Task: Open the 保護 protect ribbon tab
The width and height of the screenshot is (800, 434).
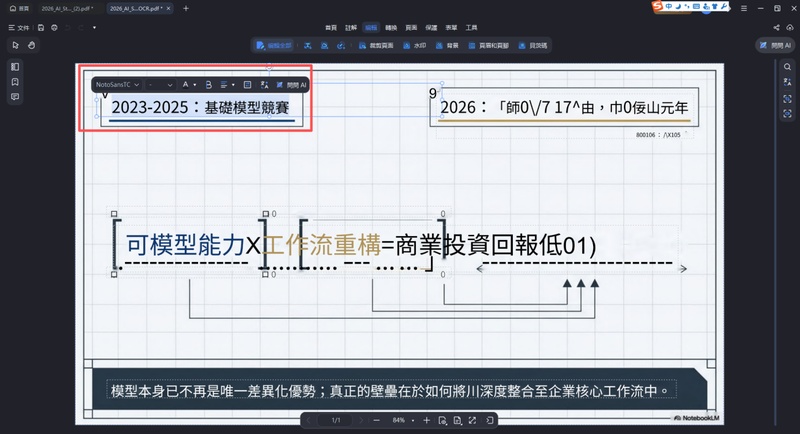Action: point(431,28)
